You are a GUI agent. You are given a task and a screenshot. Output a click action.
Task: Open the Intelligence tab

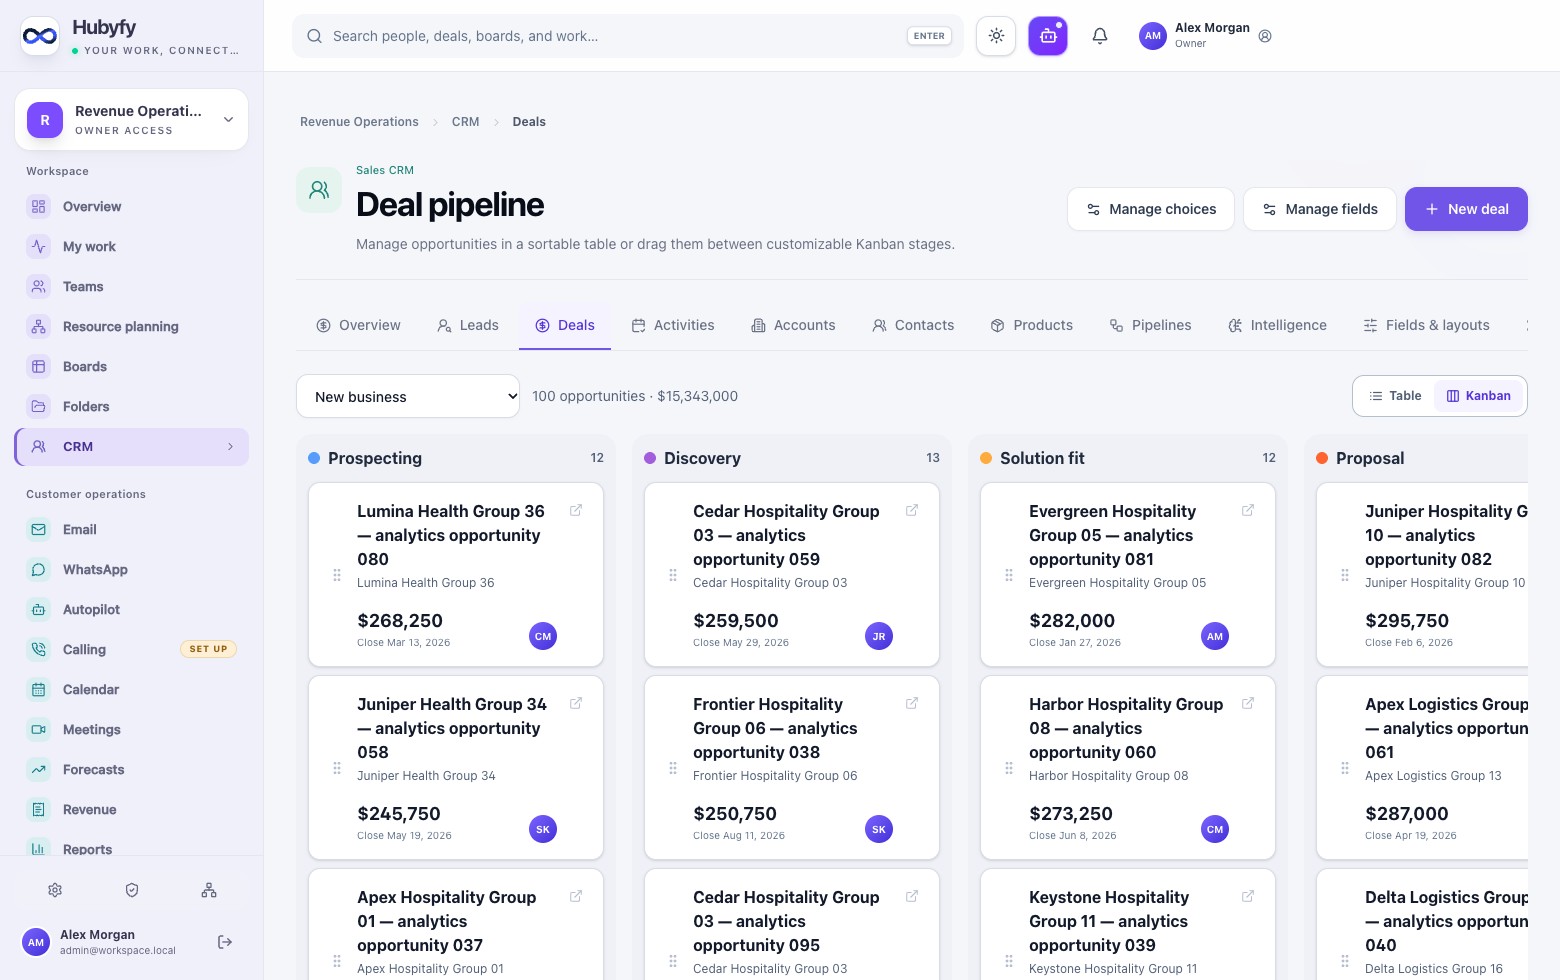pos(1277,325)
